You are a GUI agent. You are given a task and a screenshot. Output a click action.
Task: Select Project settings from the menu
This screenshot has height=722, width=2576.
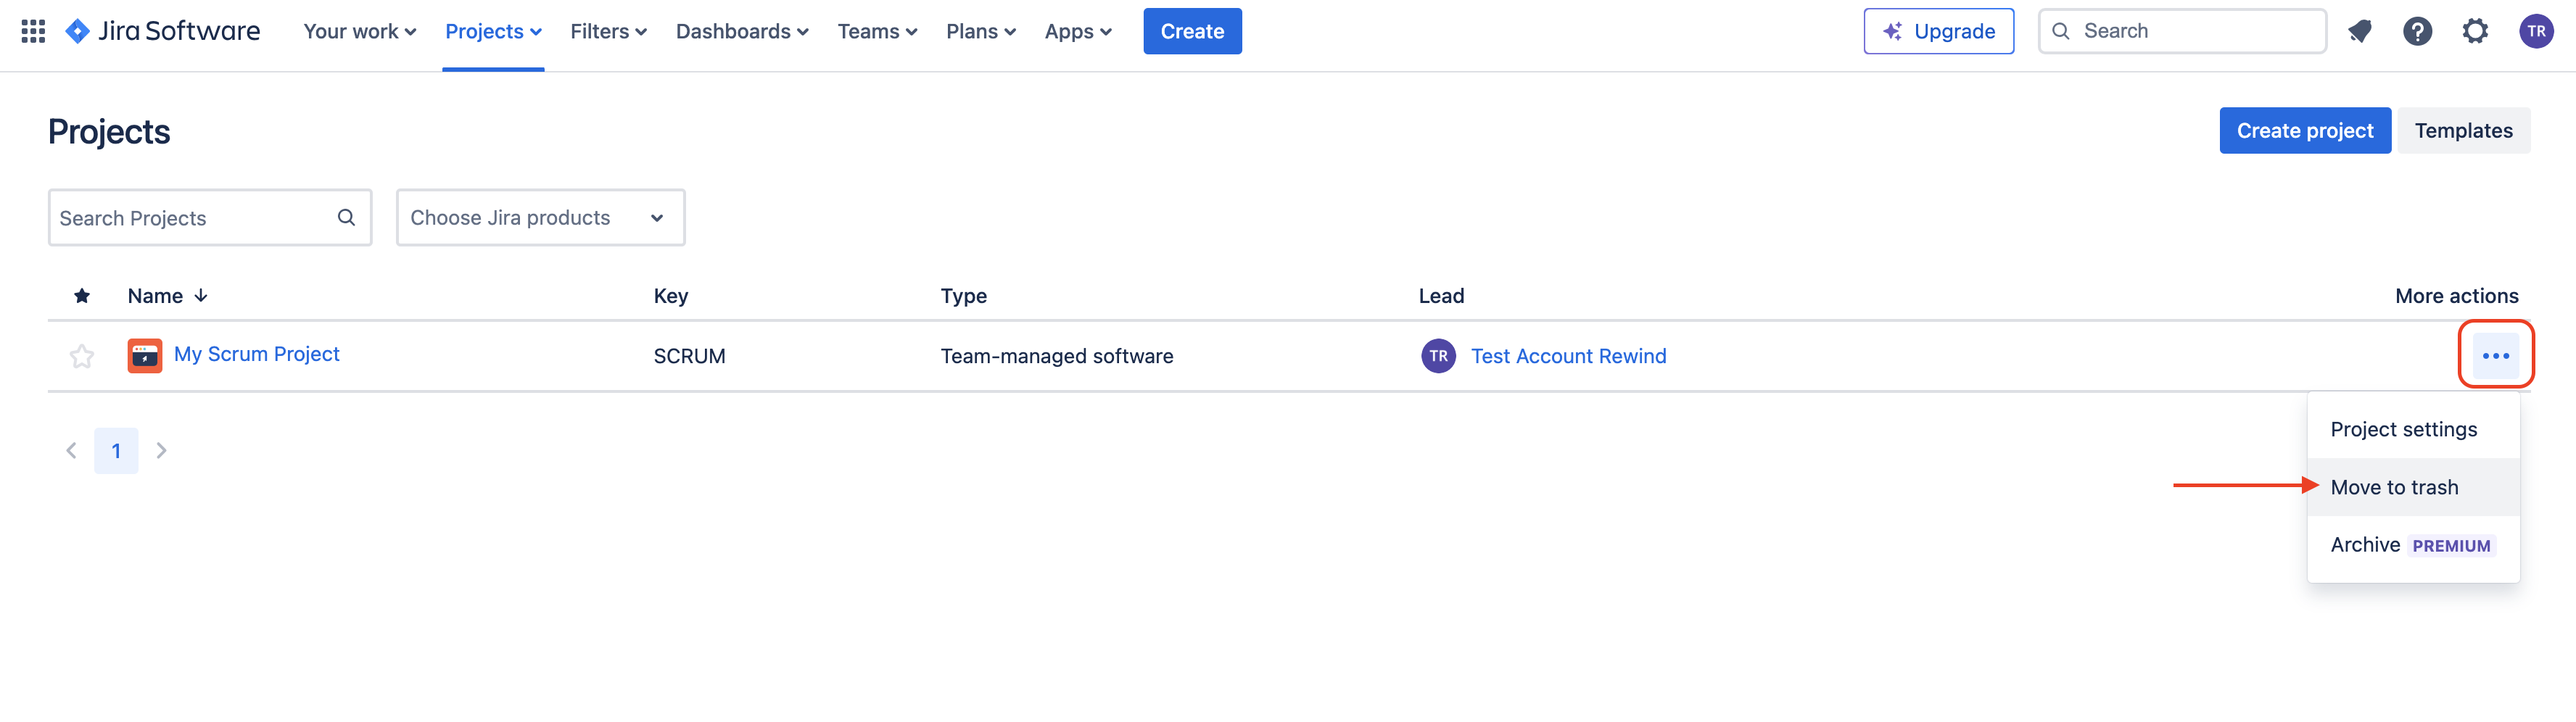(x=2404, y=428)
